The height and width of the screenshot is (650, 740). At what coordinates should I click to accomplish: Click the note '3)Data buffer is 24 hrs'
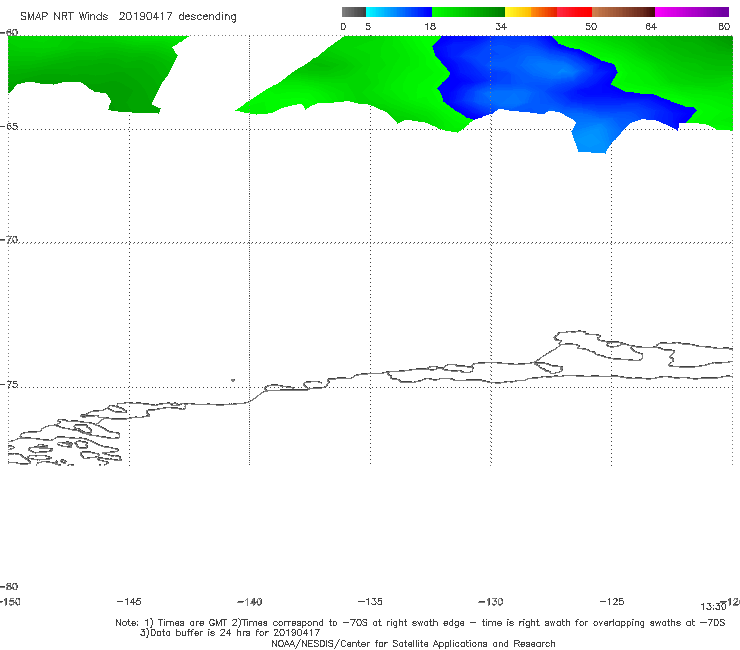click(x=230, y=633)
